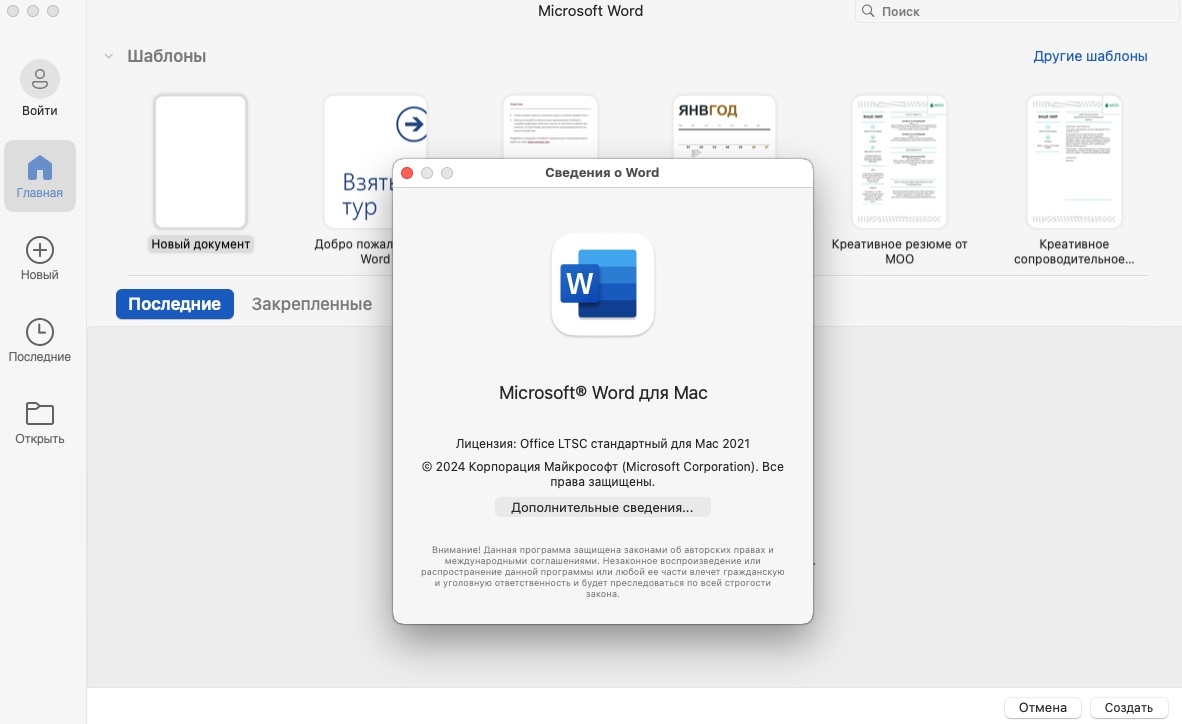The image size is (1182, 724).
Task: Open the Другие шаблоны link
Action: [x=1090, y=56]
